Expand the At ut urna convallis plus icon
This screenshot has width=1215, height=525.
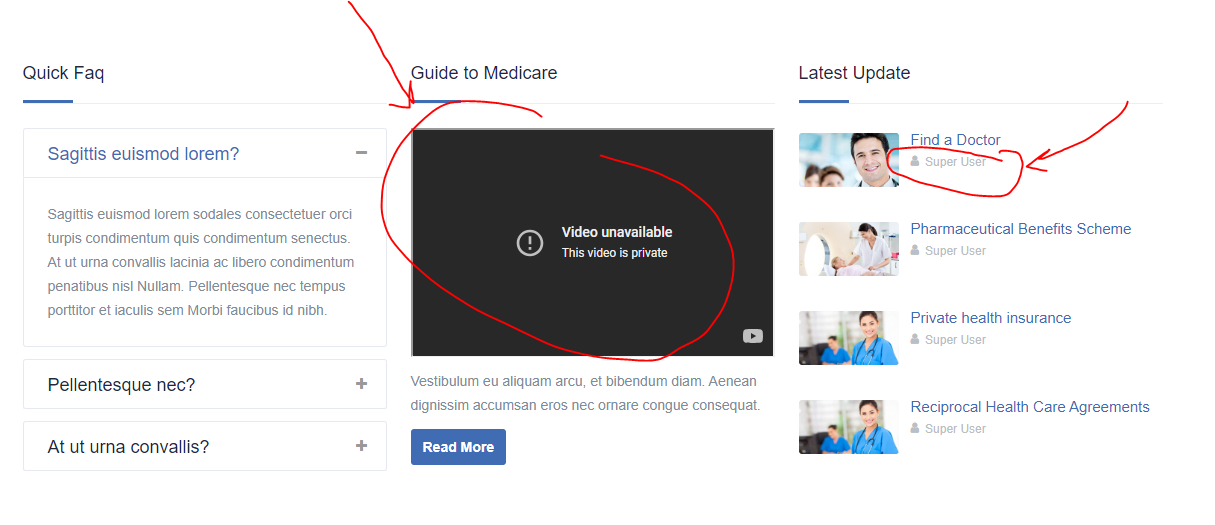361,446
